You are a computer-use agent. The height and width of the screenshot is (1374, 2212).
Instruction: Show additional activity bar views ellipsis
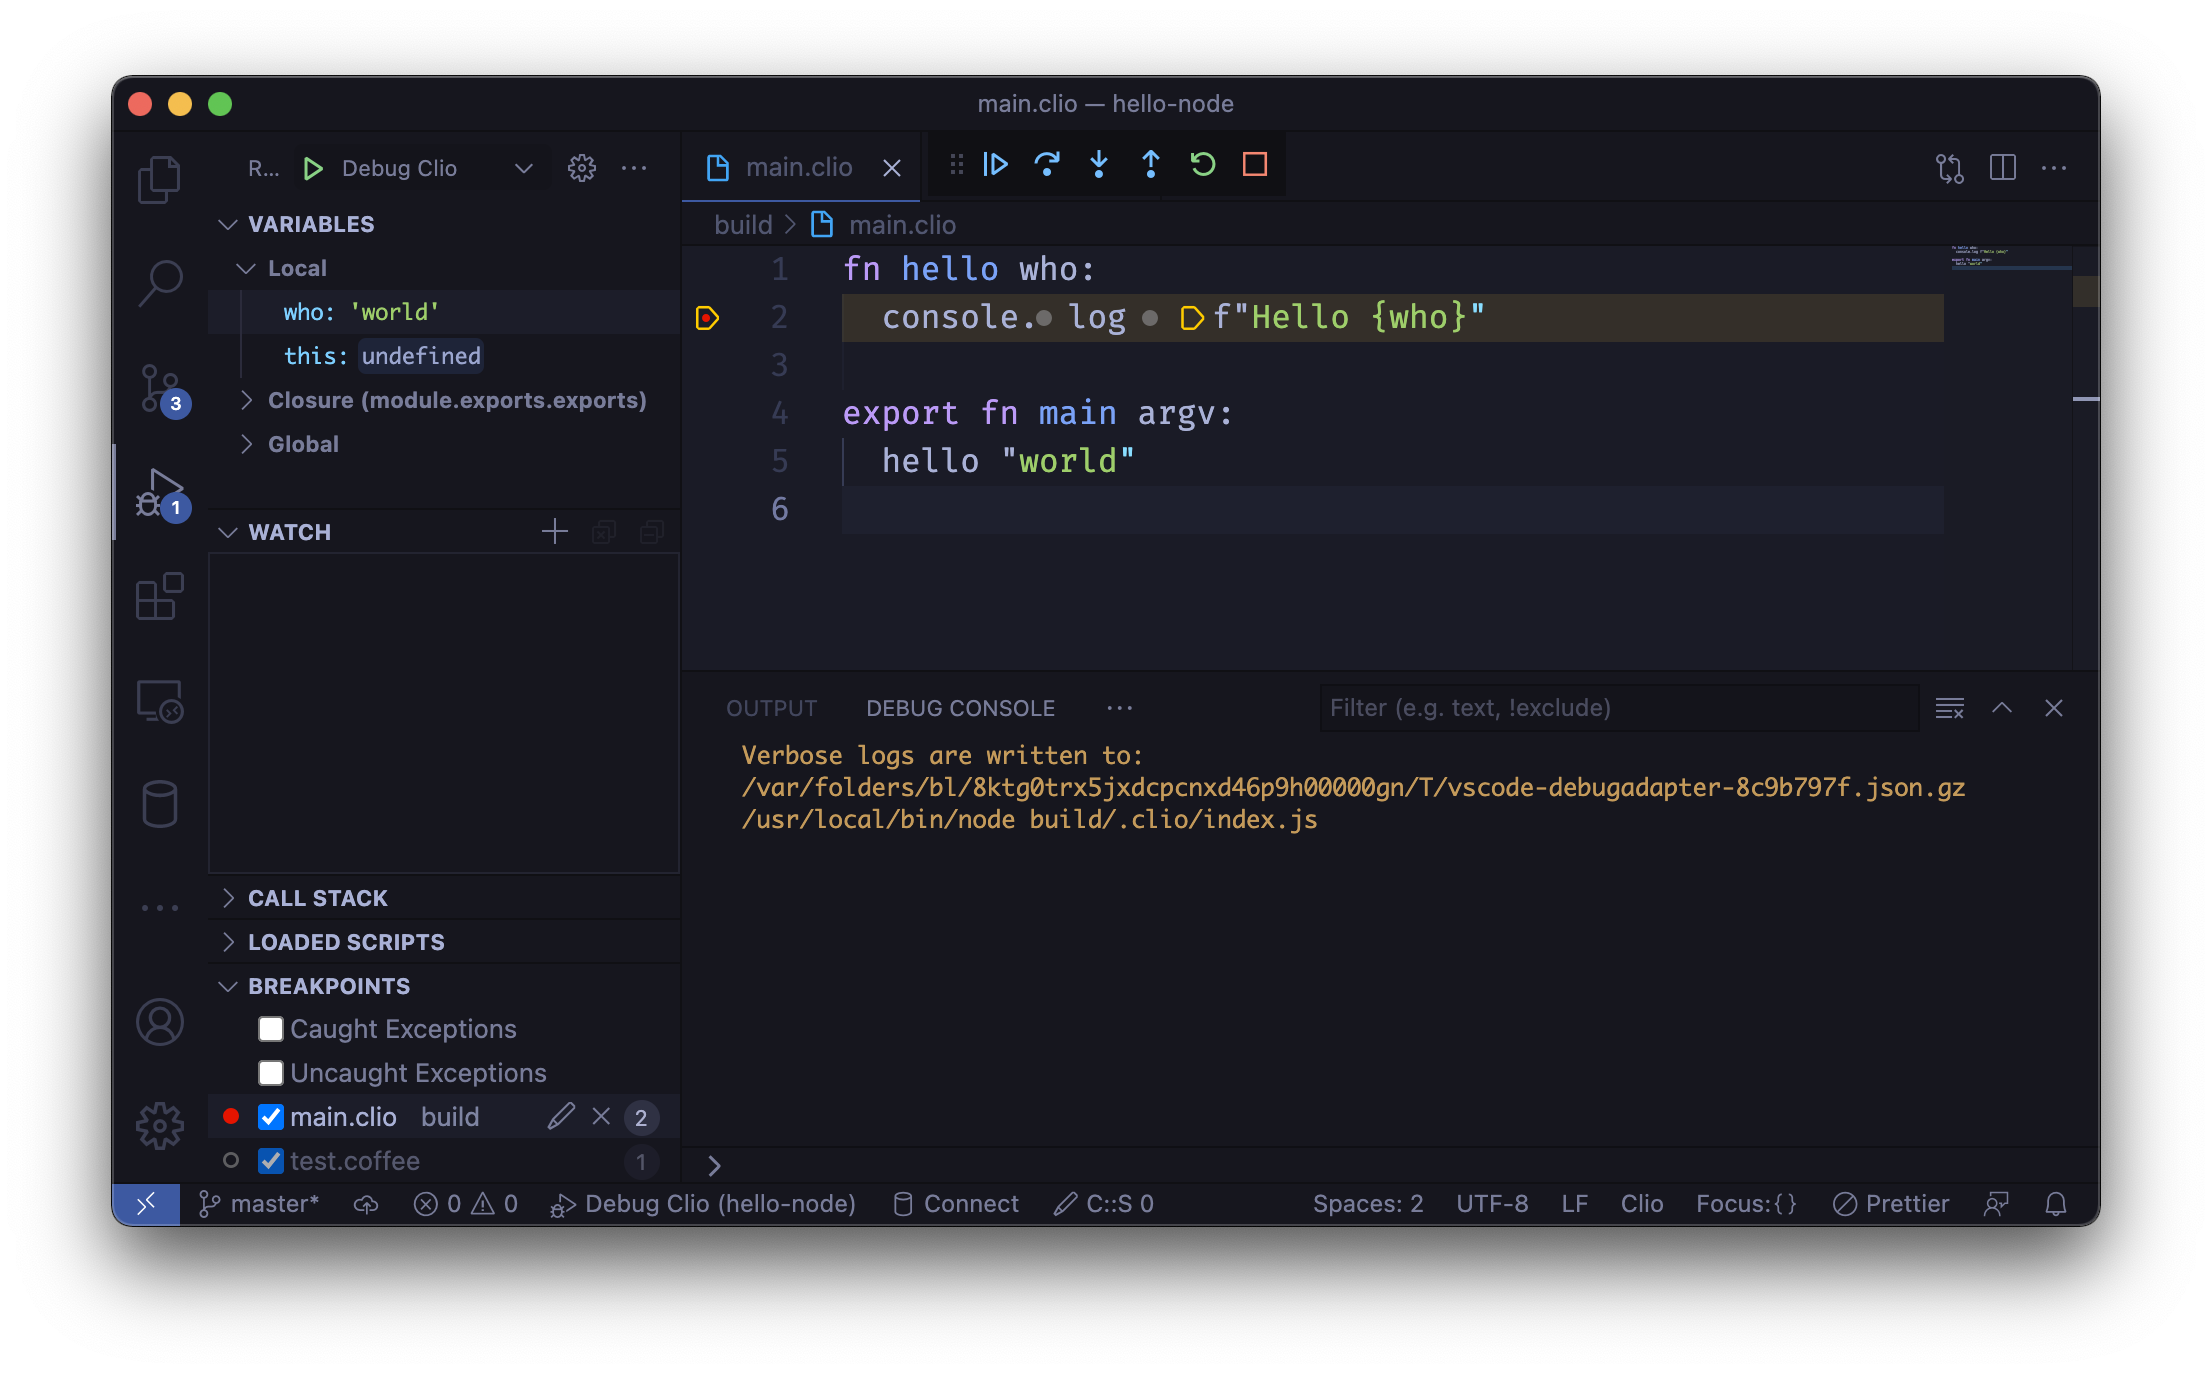159,908
